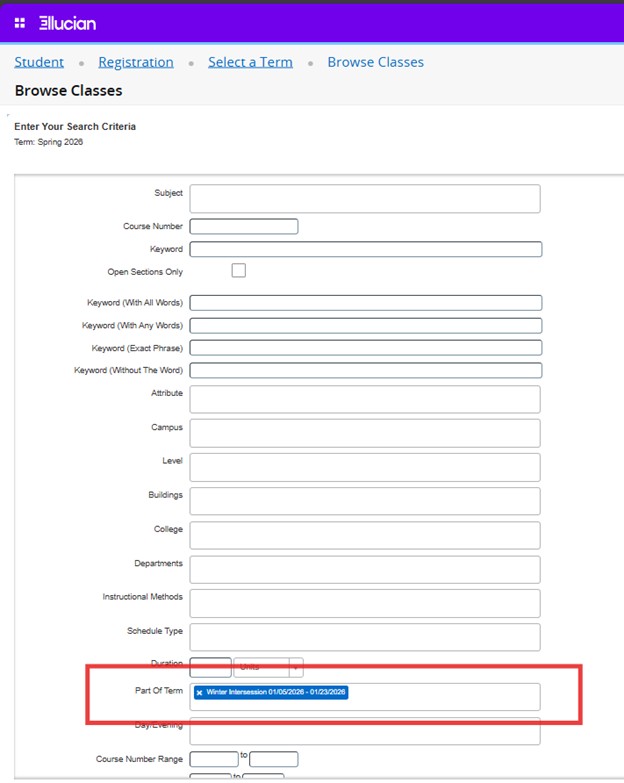Screen dimensions: 624x783
Task: Navigate to Registration breadcrumb link
Action: click(x=135, y=62)
